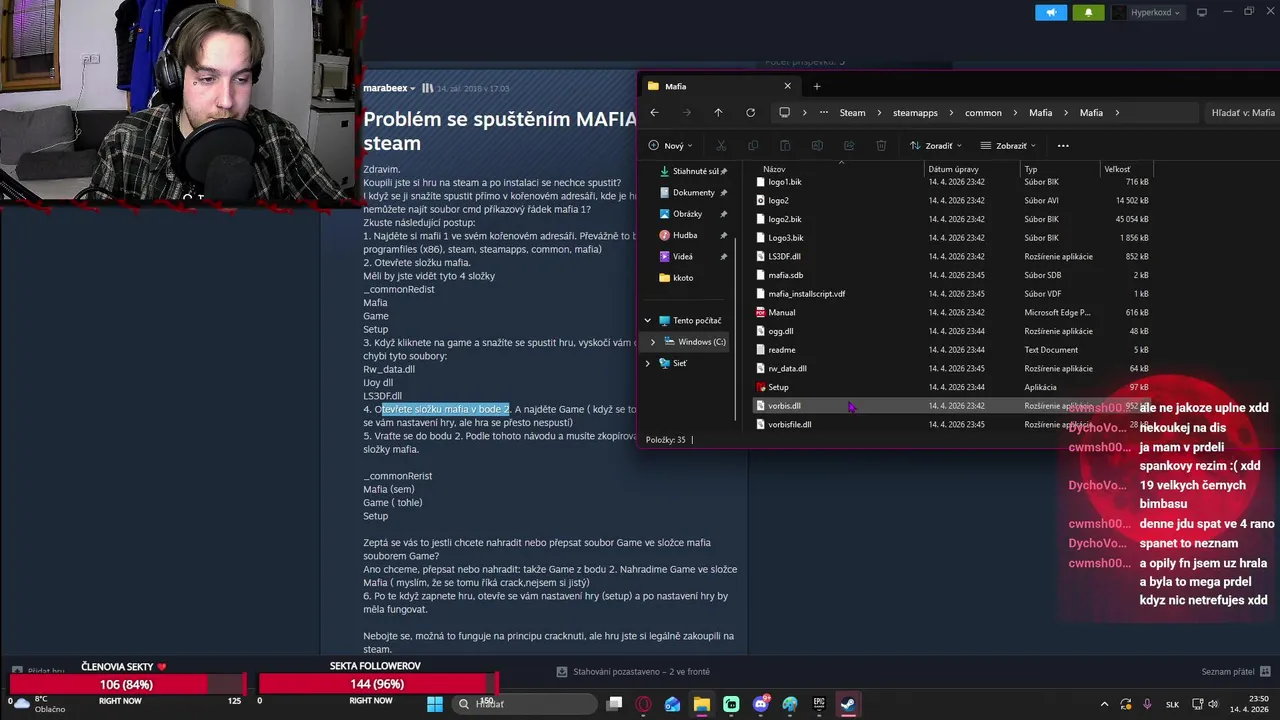Click the Share icon in Explorer toolbar
Screen dimensions: 1280x720
point(849,146)
